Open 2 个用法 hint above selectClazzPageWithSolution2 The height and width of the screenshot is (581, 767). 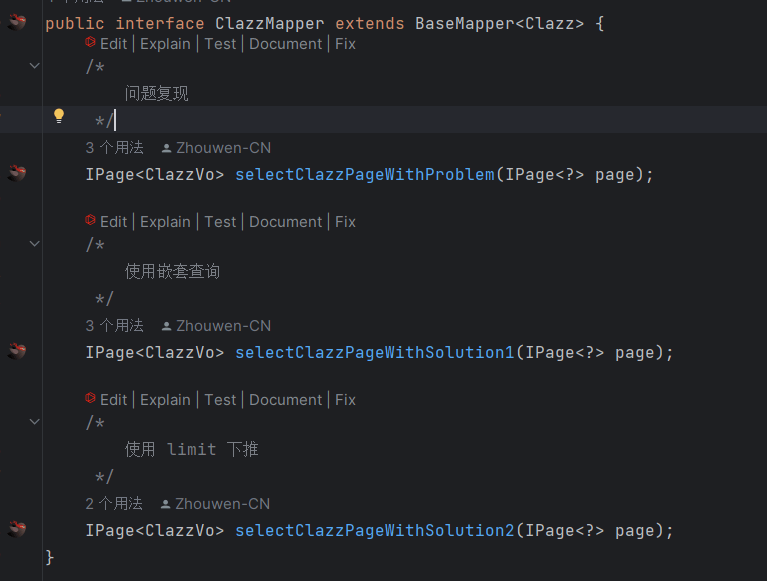[x=114, y=504]
